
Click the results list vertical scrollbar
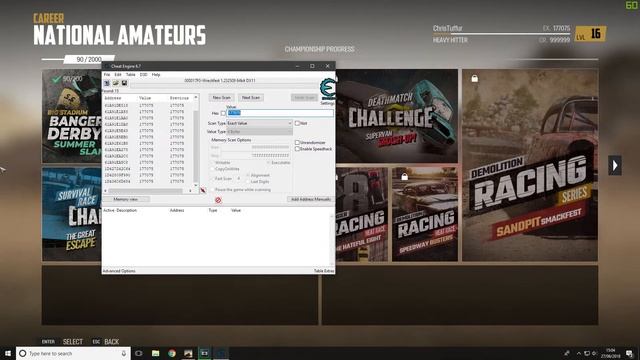click(x=196, y=141)
